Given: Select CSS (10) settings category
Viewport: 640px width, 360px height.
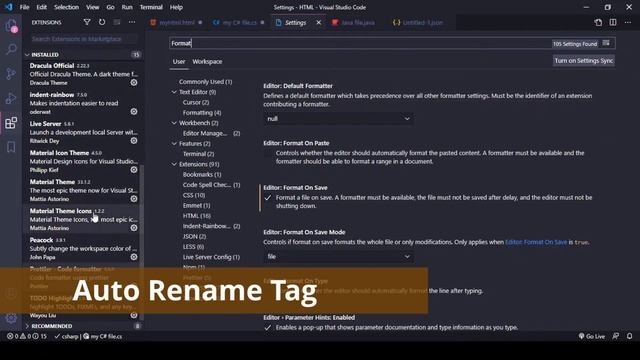Looking at the screenshot, I should pyautogui.click(x=194, y=195).
